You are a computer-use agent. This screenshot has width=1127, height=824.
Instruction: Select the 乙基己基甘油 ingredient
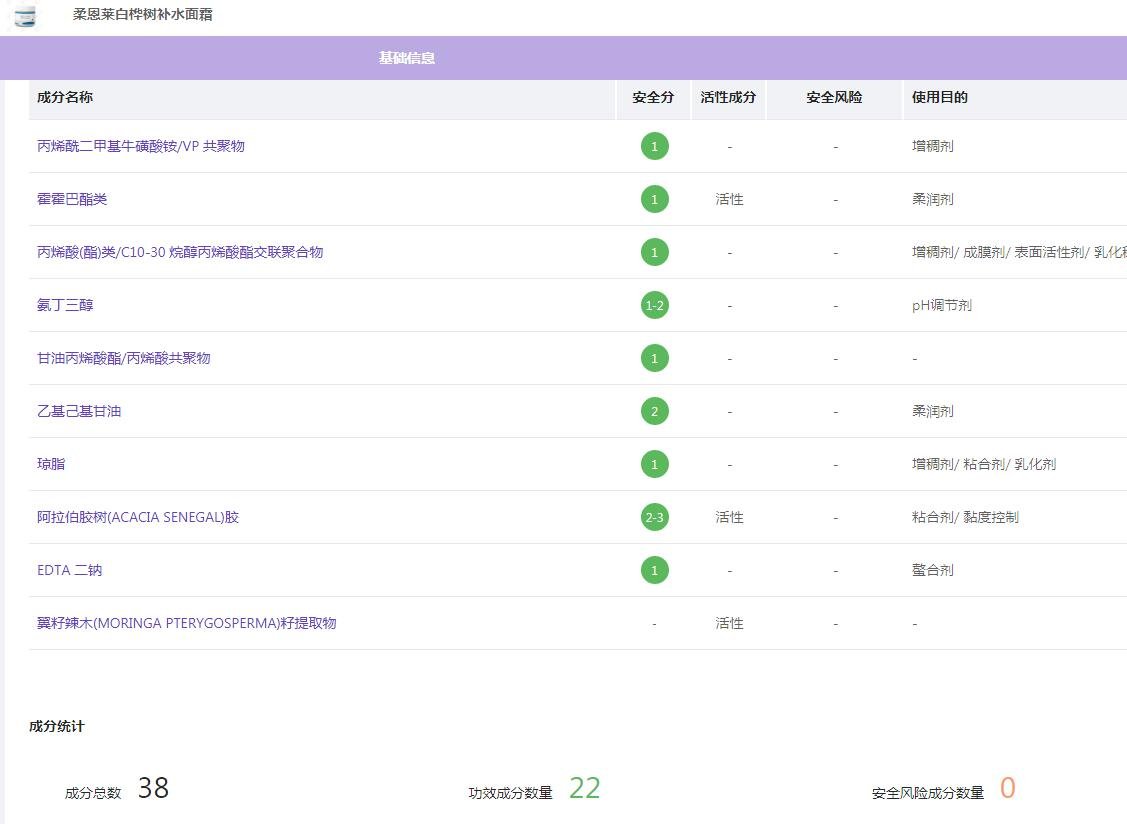tap(79, 411)
